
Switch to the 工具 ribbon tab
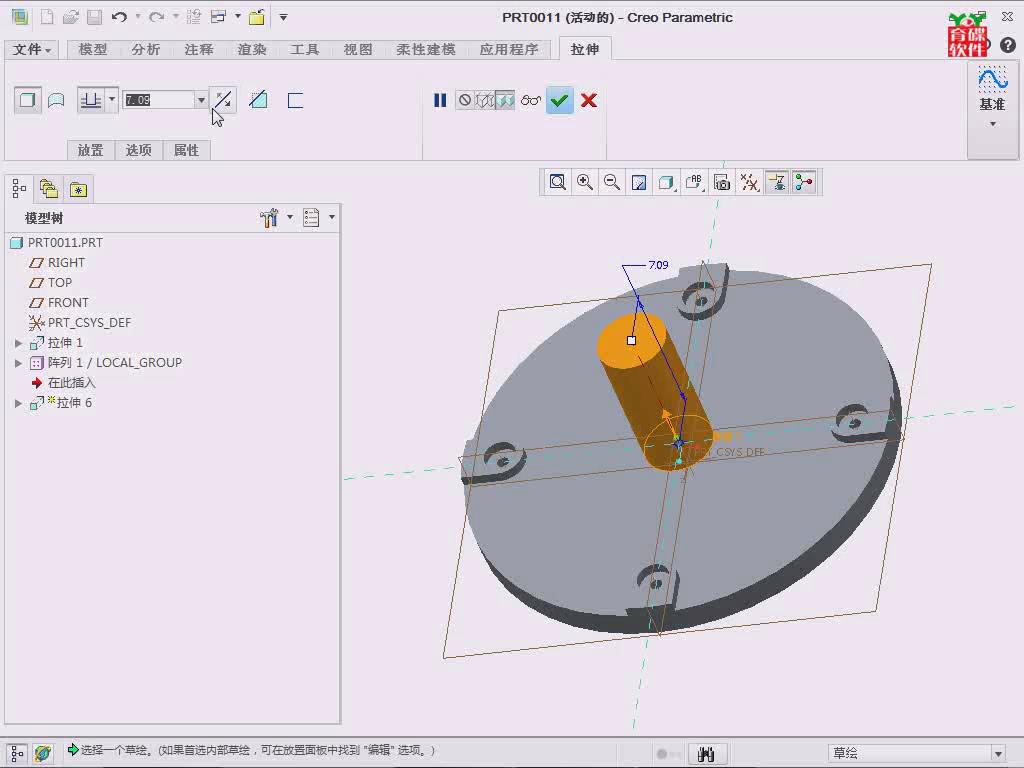point(304,50)
